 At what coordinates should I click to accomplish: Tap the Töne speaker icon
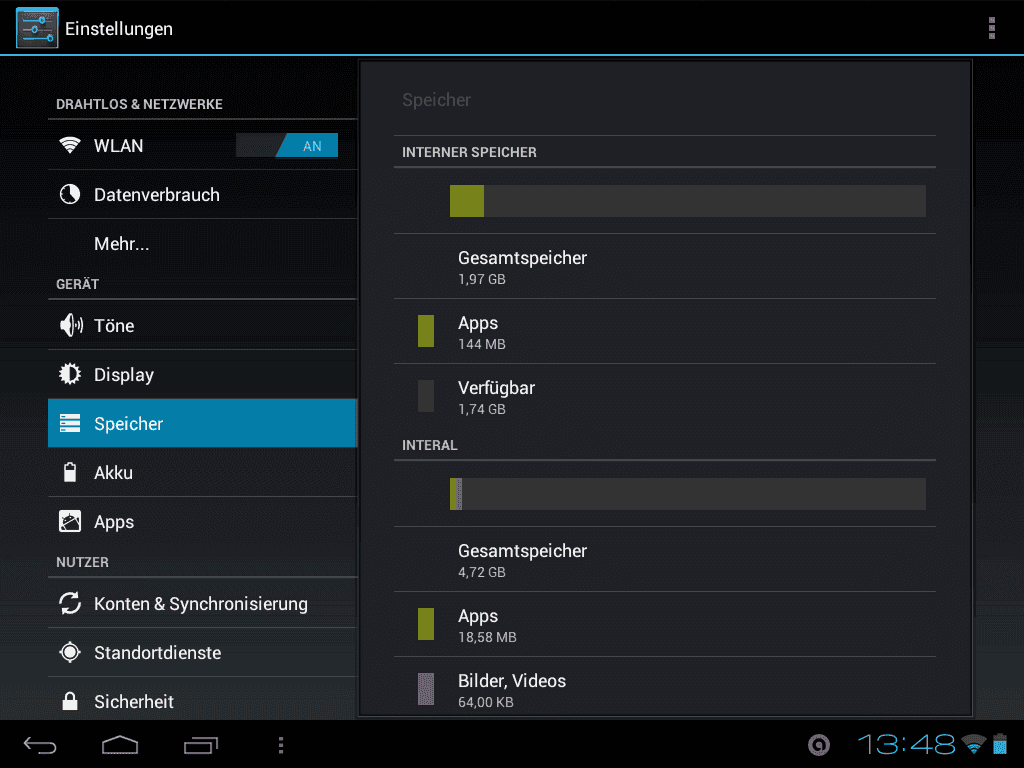pyautogui.click(x=71, y=325)
